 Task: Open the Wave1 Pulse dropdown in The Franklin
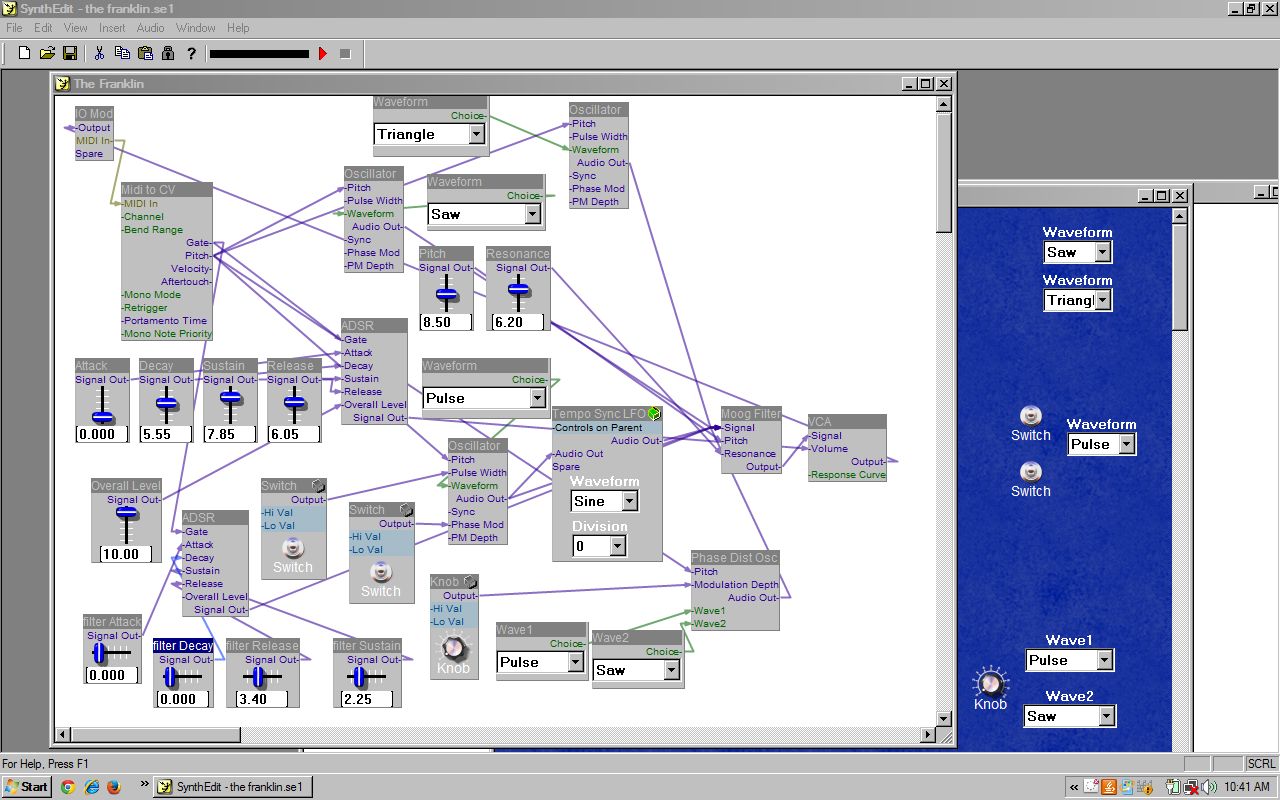click(576, 662)
